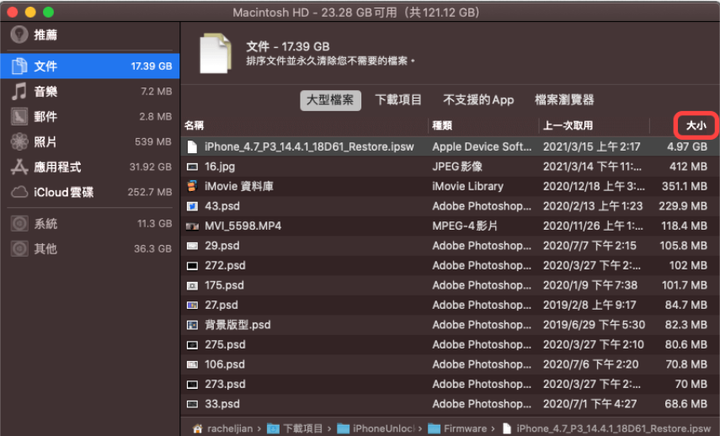Viewport: 720px width, 436px height.
Task: Sort the list by 種類 column header
Action: [x=442, y=125]
